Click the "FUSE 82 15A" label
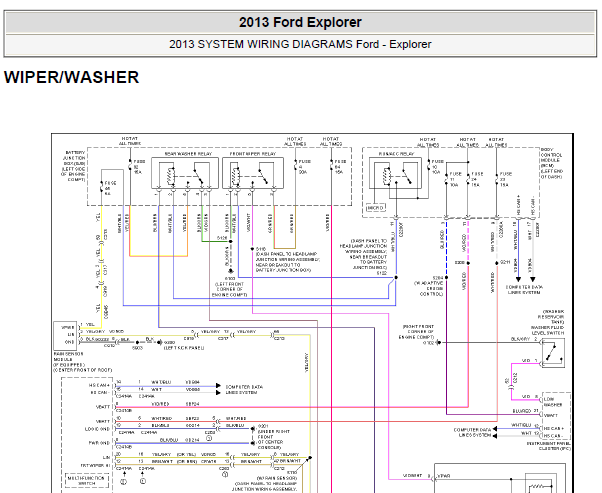This screenshot has height=493, width=602. (x=139, y=167)
